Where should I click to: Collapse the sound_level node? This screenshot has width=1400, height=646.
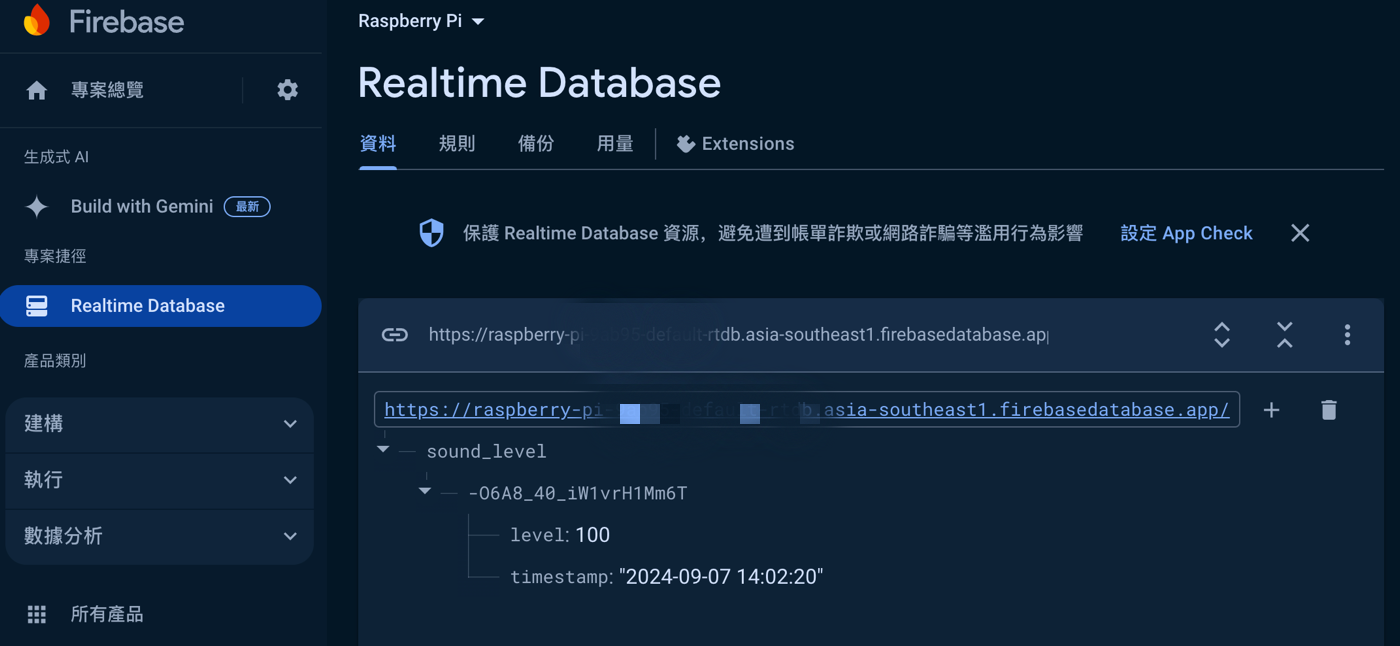383,450
